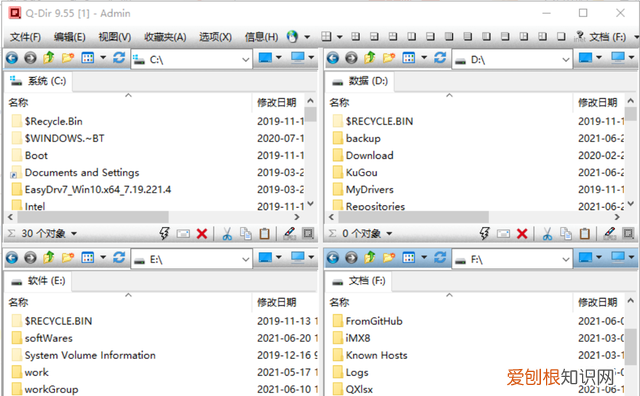640x396 pixels.
Task: Go up one folder in E:\ pane
Action: pyautogui.click(x=49, y=258)
